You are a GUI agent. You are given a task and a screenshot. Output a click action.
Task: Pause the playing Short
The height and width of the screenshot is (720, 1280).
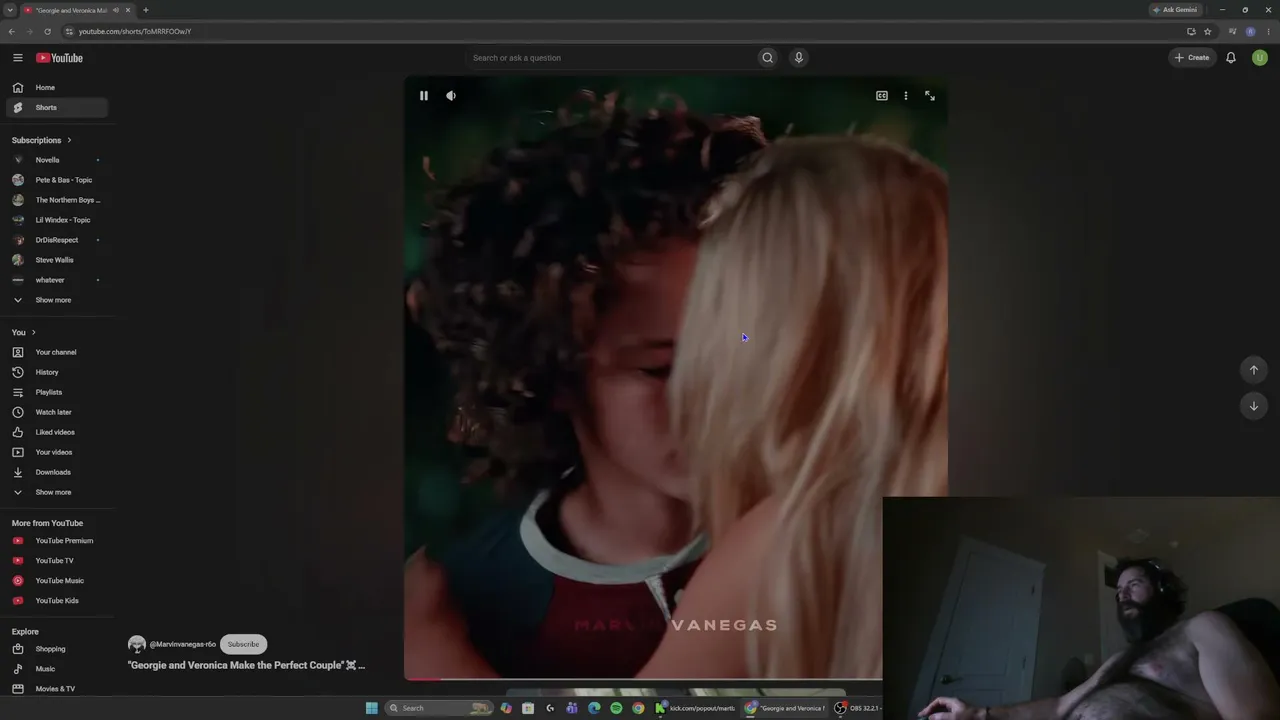(424, 96)
